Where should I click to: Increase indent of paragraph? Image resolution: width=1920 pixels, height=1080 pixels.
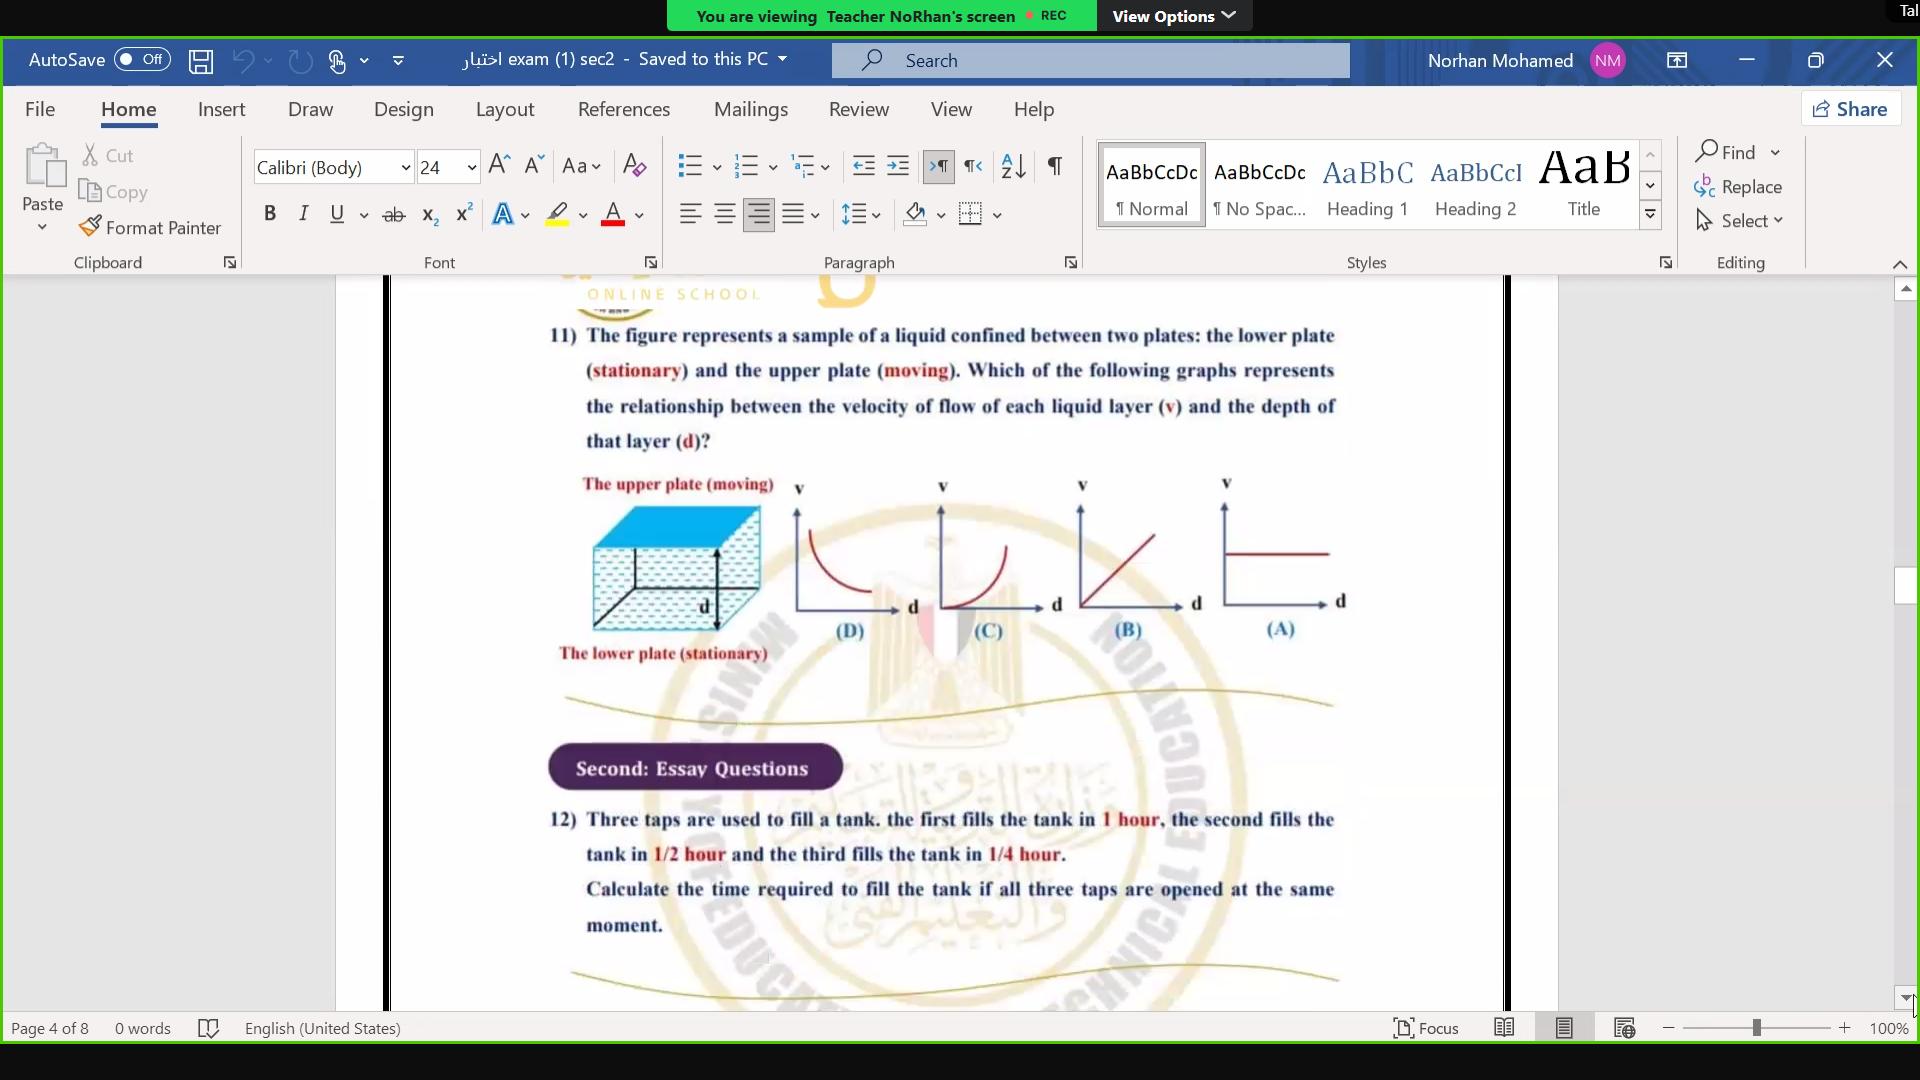coord(898,166)
